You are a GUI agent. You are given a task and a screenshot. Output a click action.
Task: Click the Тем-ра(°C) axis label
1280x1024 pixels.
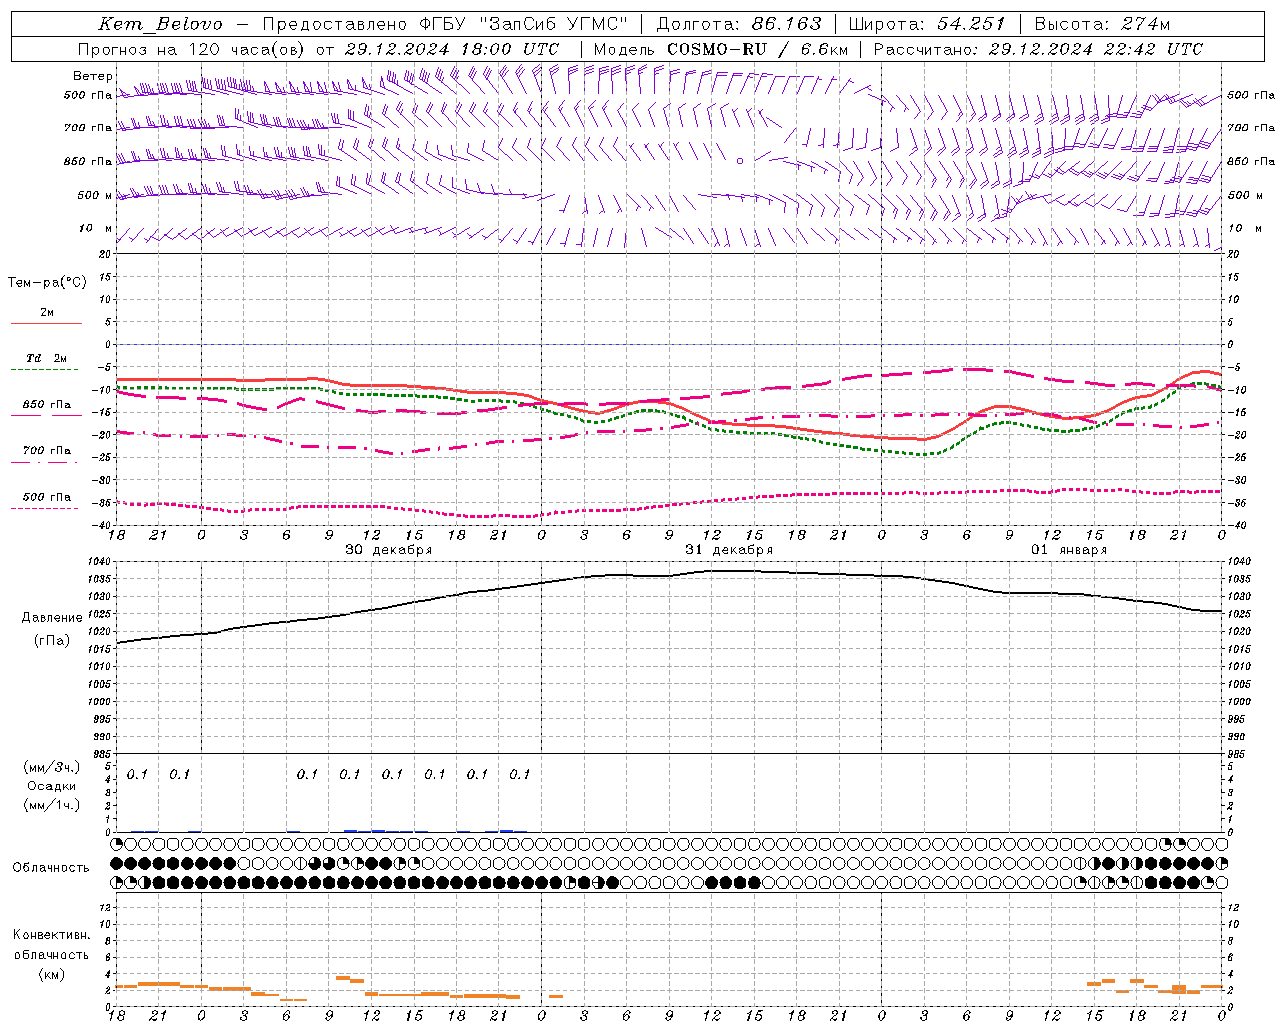[47, 283]
